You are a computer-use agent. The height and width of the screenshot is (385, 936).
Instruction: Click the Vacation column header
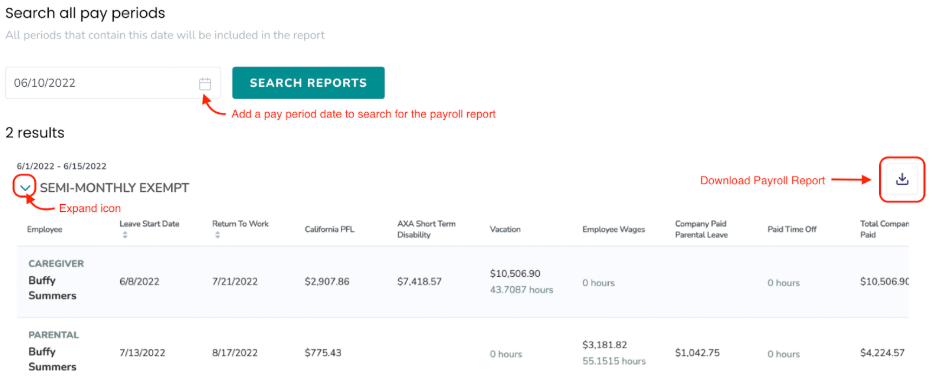(505, 229)
